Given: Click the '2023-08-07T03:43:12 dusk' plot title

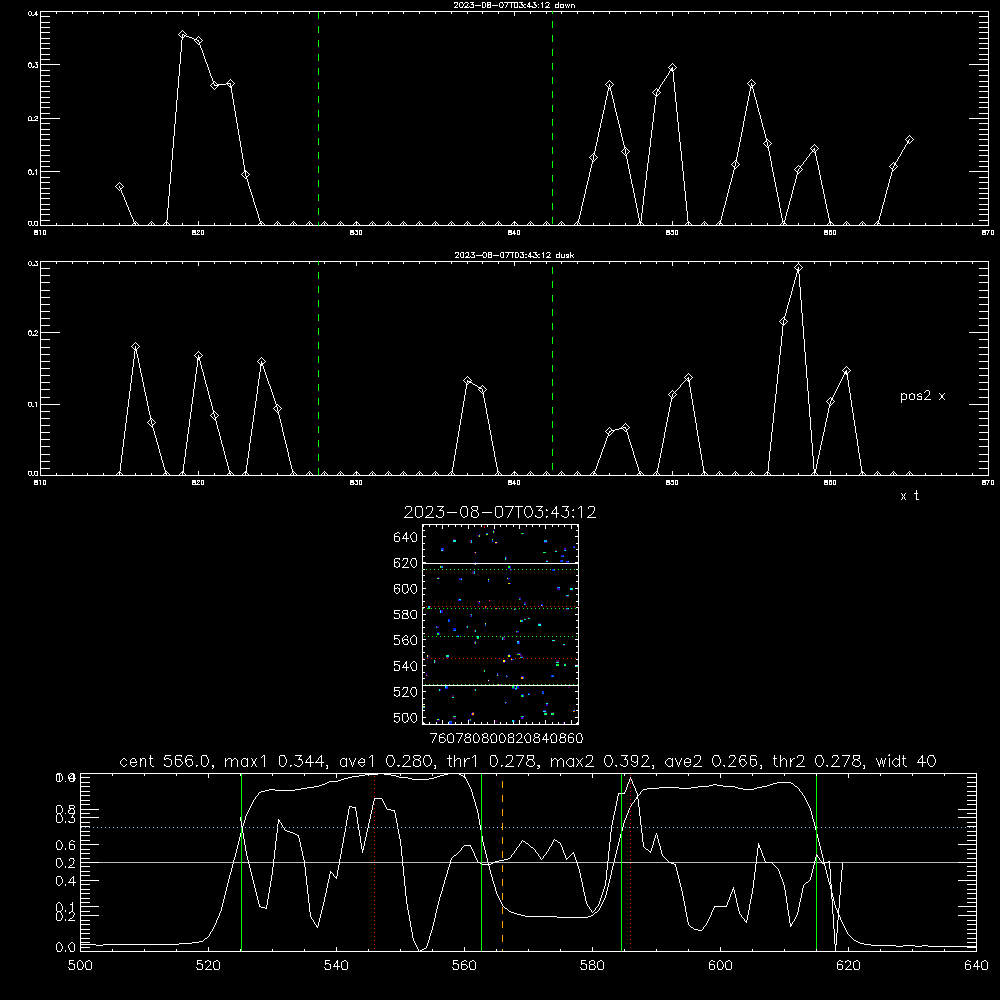Looking at the screenshot, I should tap(514, 255).
